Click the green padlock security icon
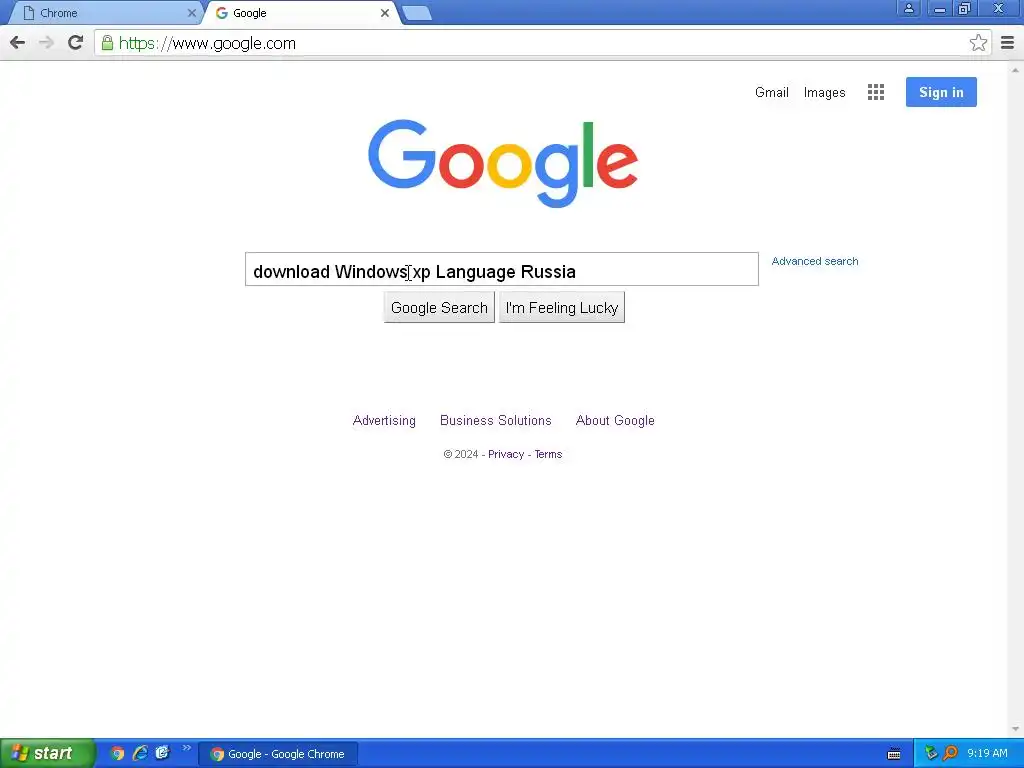The image size is (1024, 768). [x=107, y=43]
